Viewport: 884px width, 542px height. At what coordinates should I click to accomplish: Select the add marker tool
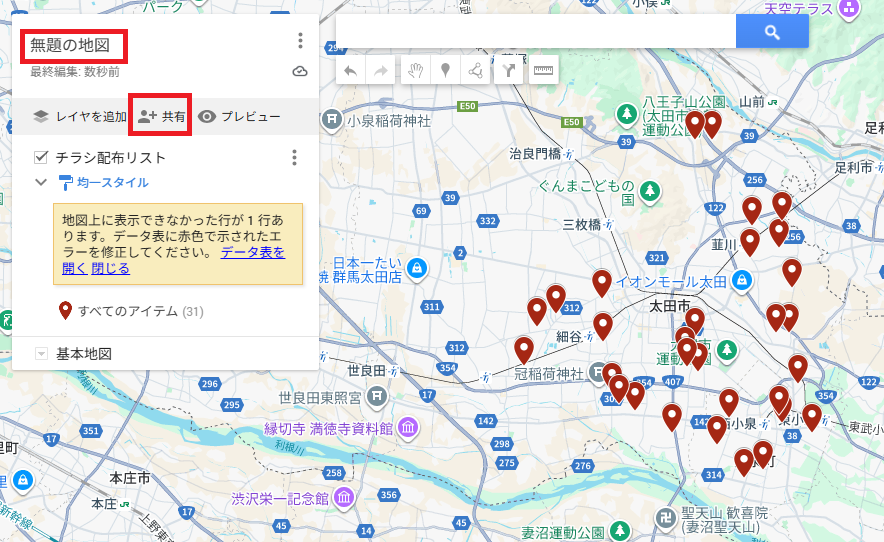445,71
